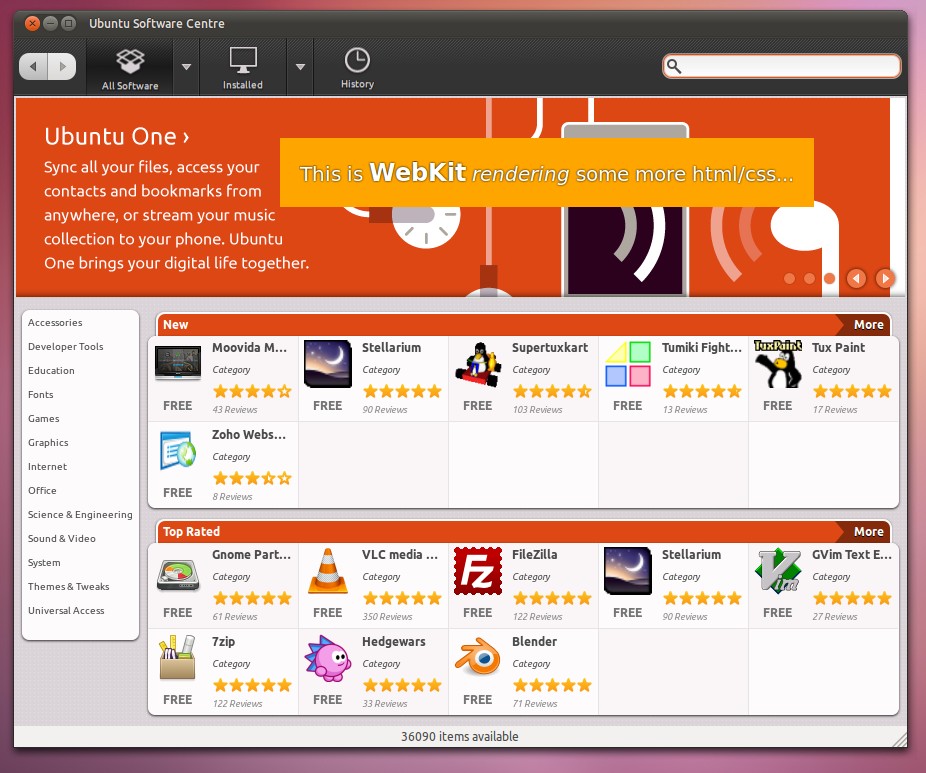Open Stellarium from the New section
The height and width of the screenshot is (773, 926).
click(327, 363)
